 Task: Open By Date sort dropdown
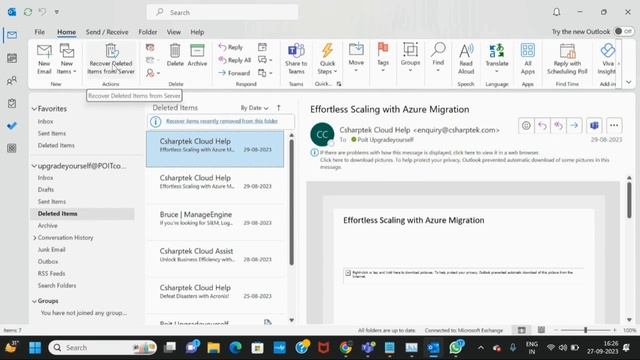point(254,108)
